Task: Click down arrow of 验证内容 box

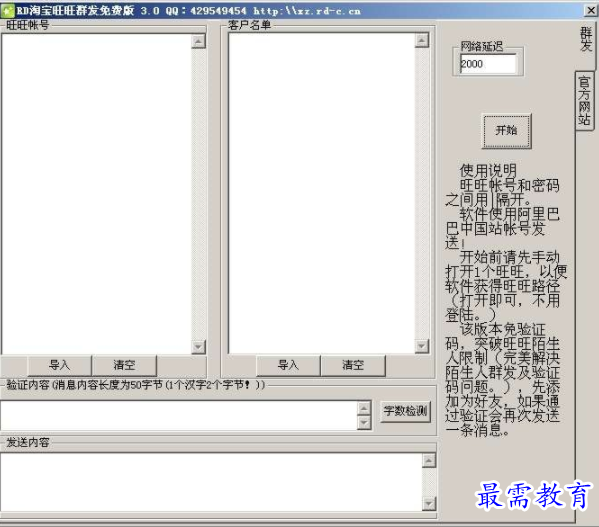Action: 364,423
